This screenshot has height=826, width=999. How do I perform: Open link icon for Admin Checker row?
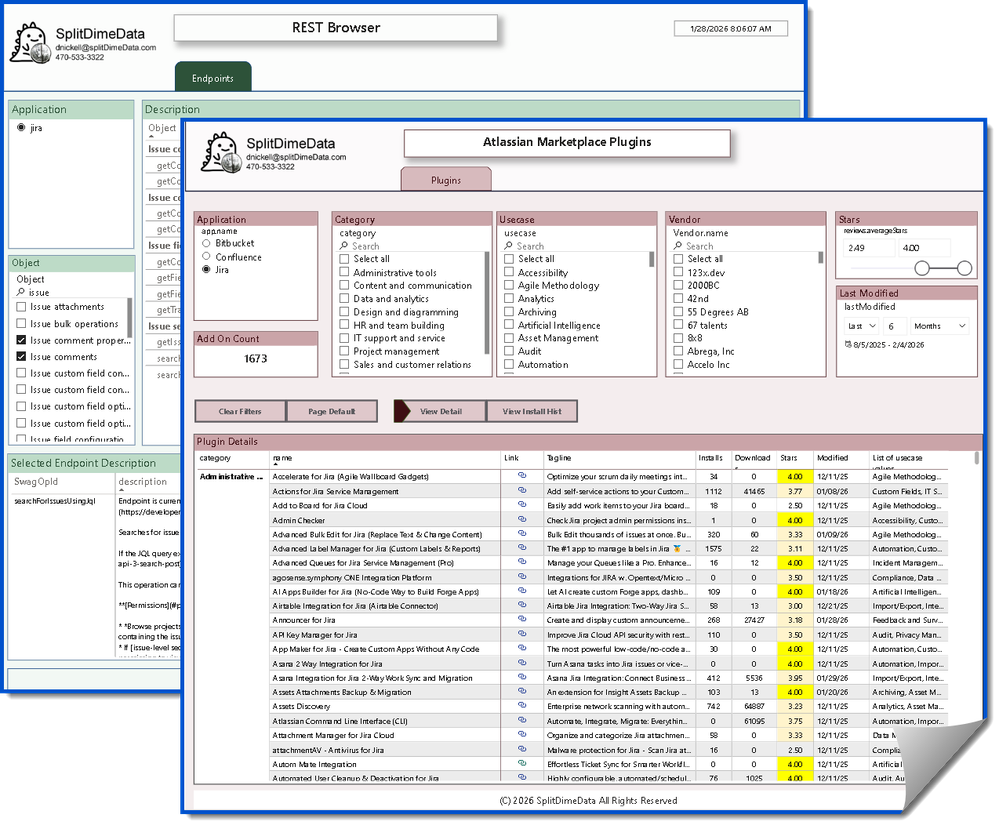click(x=522, y=519)
